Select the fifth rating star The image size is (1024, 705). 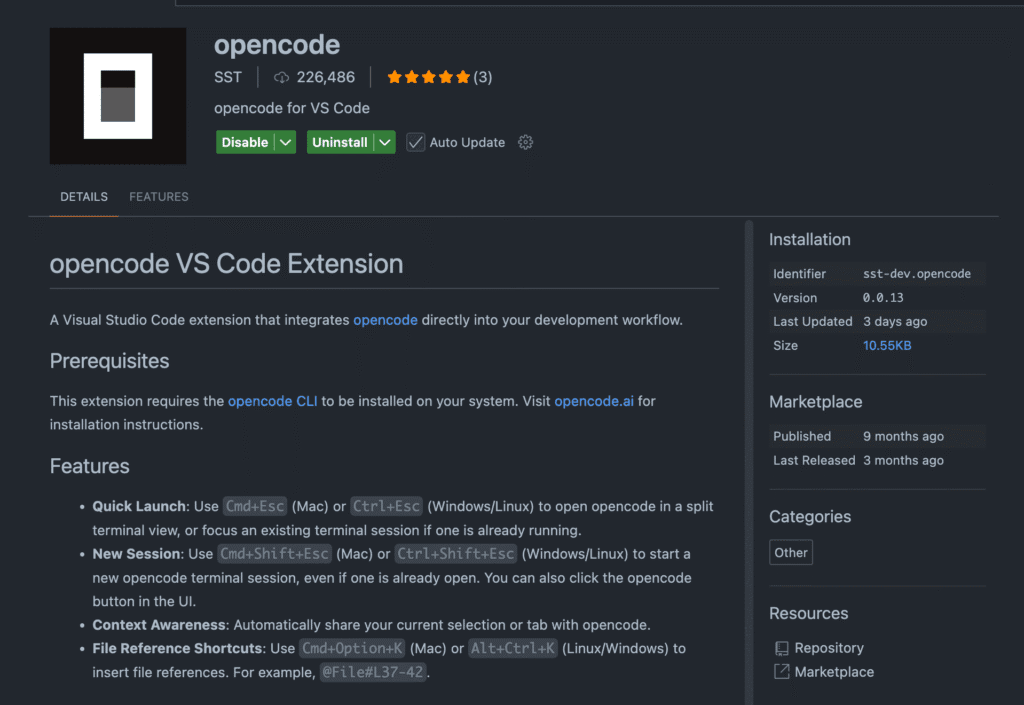(x=462, y=75)
